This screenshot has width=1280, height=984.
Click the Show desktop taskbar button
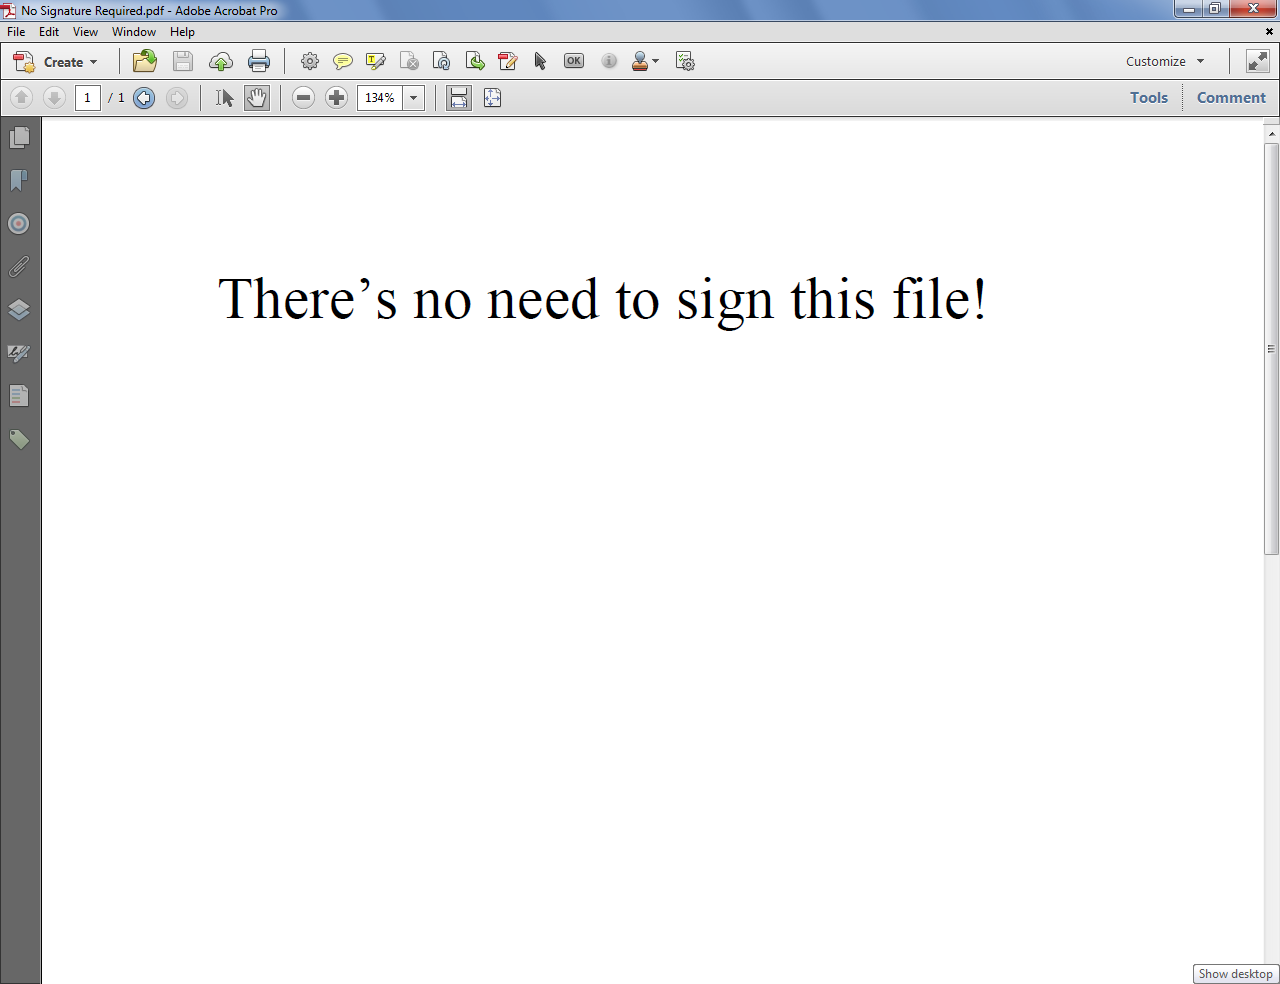(x=1236, y=973)
